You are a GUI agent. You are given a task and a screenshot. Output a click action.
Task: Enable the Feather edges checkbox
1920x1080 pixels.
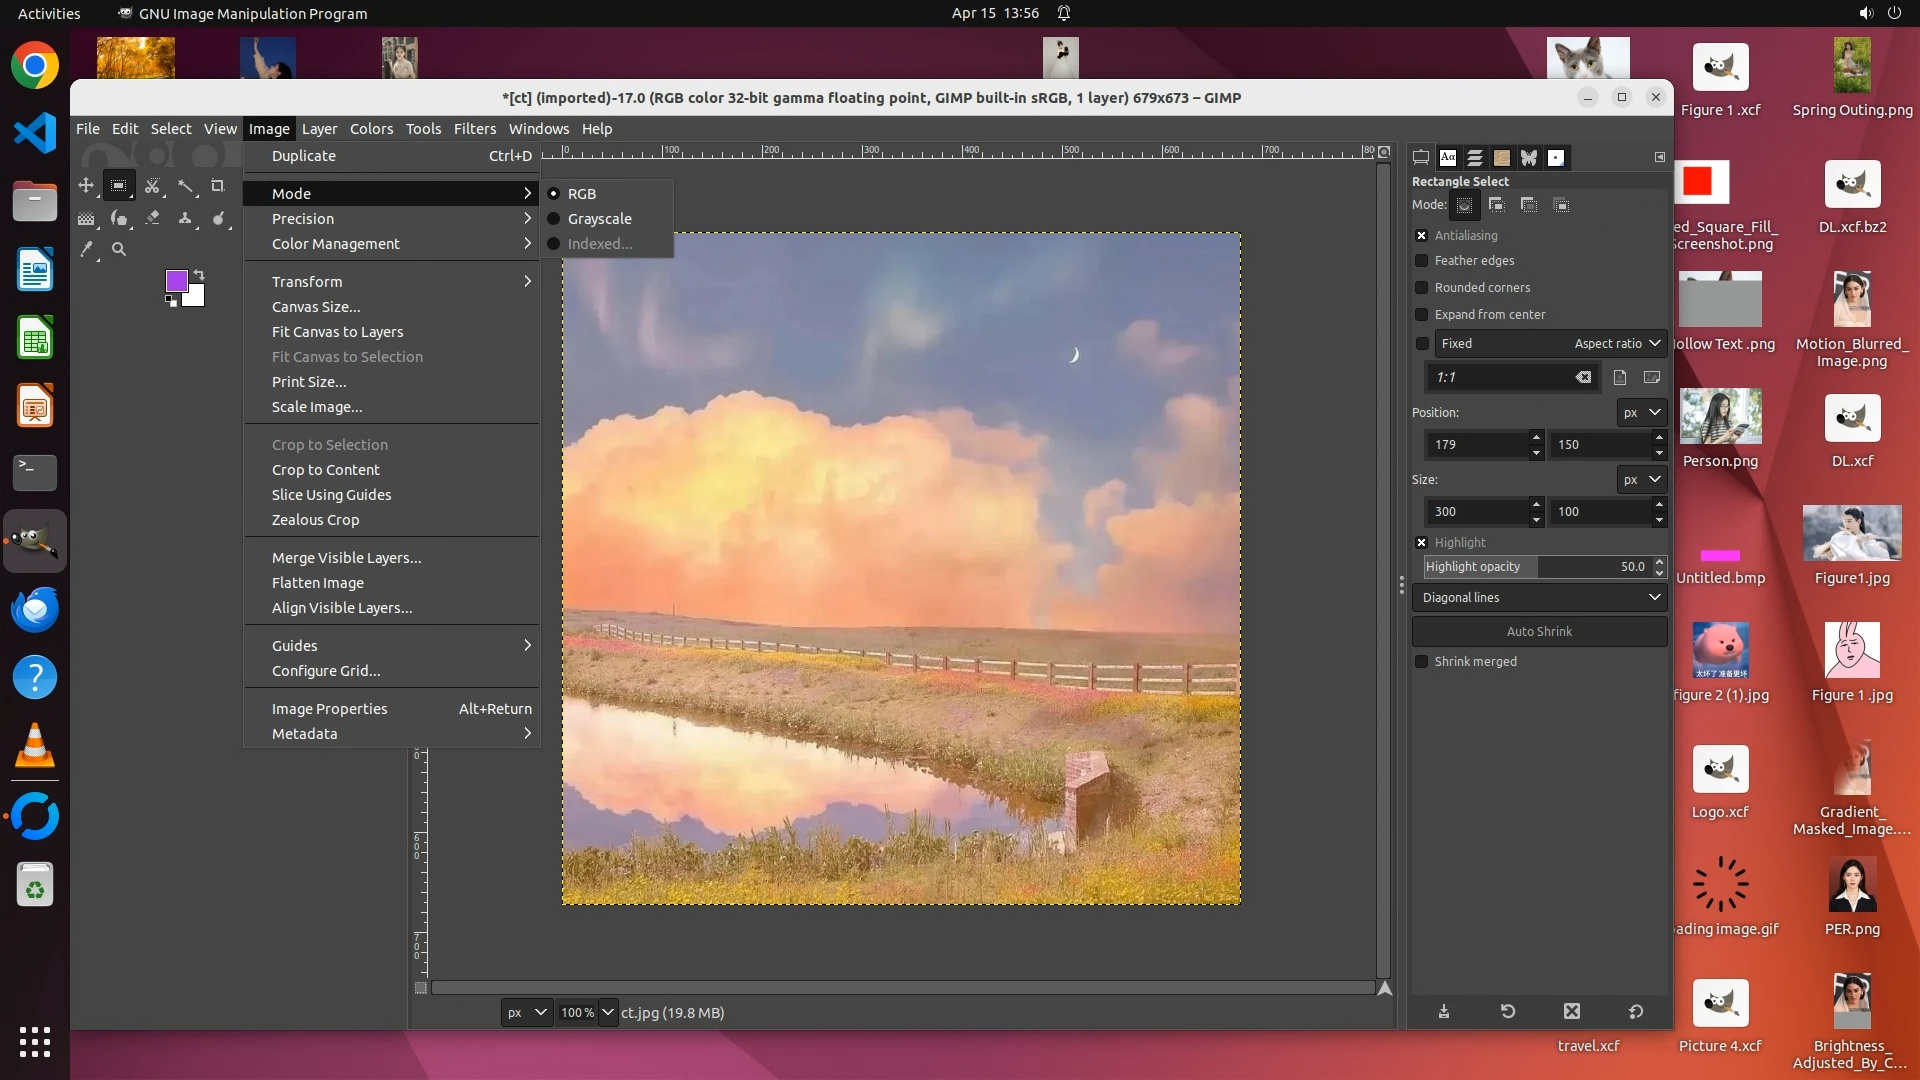[x=1421, y=261]
